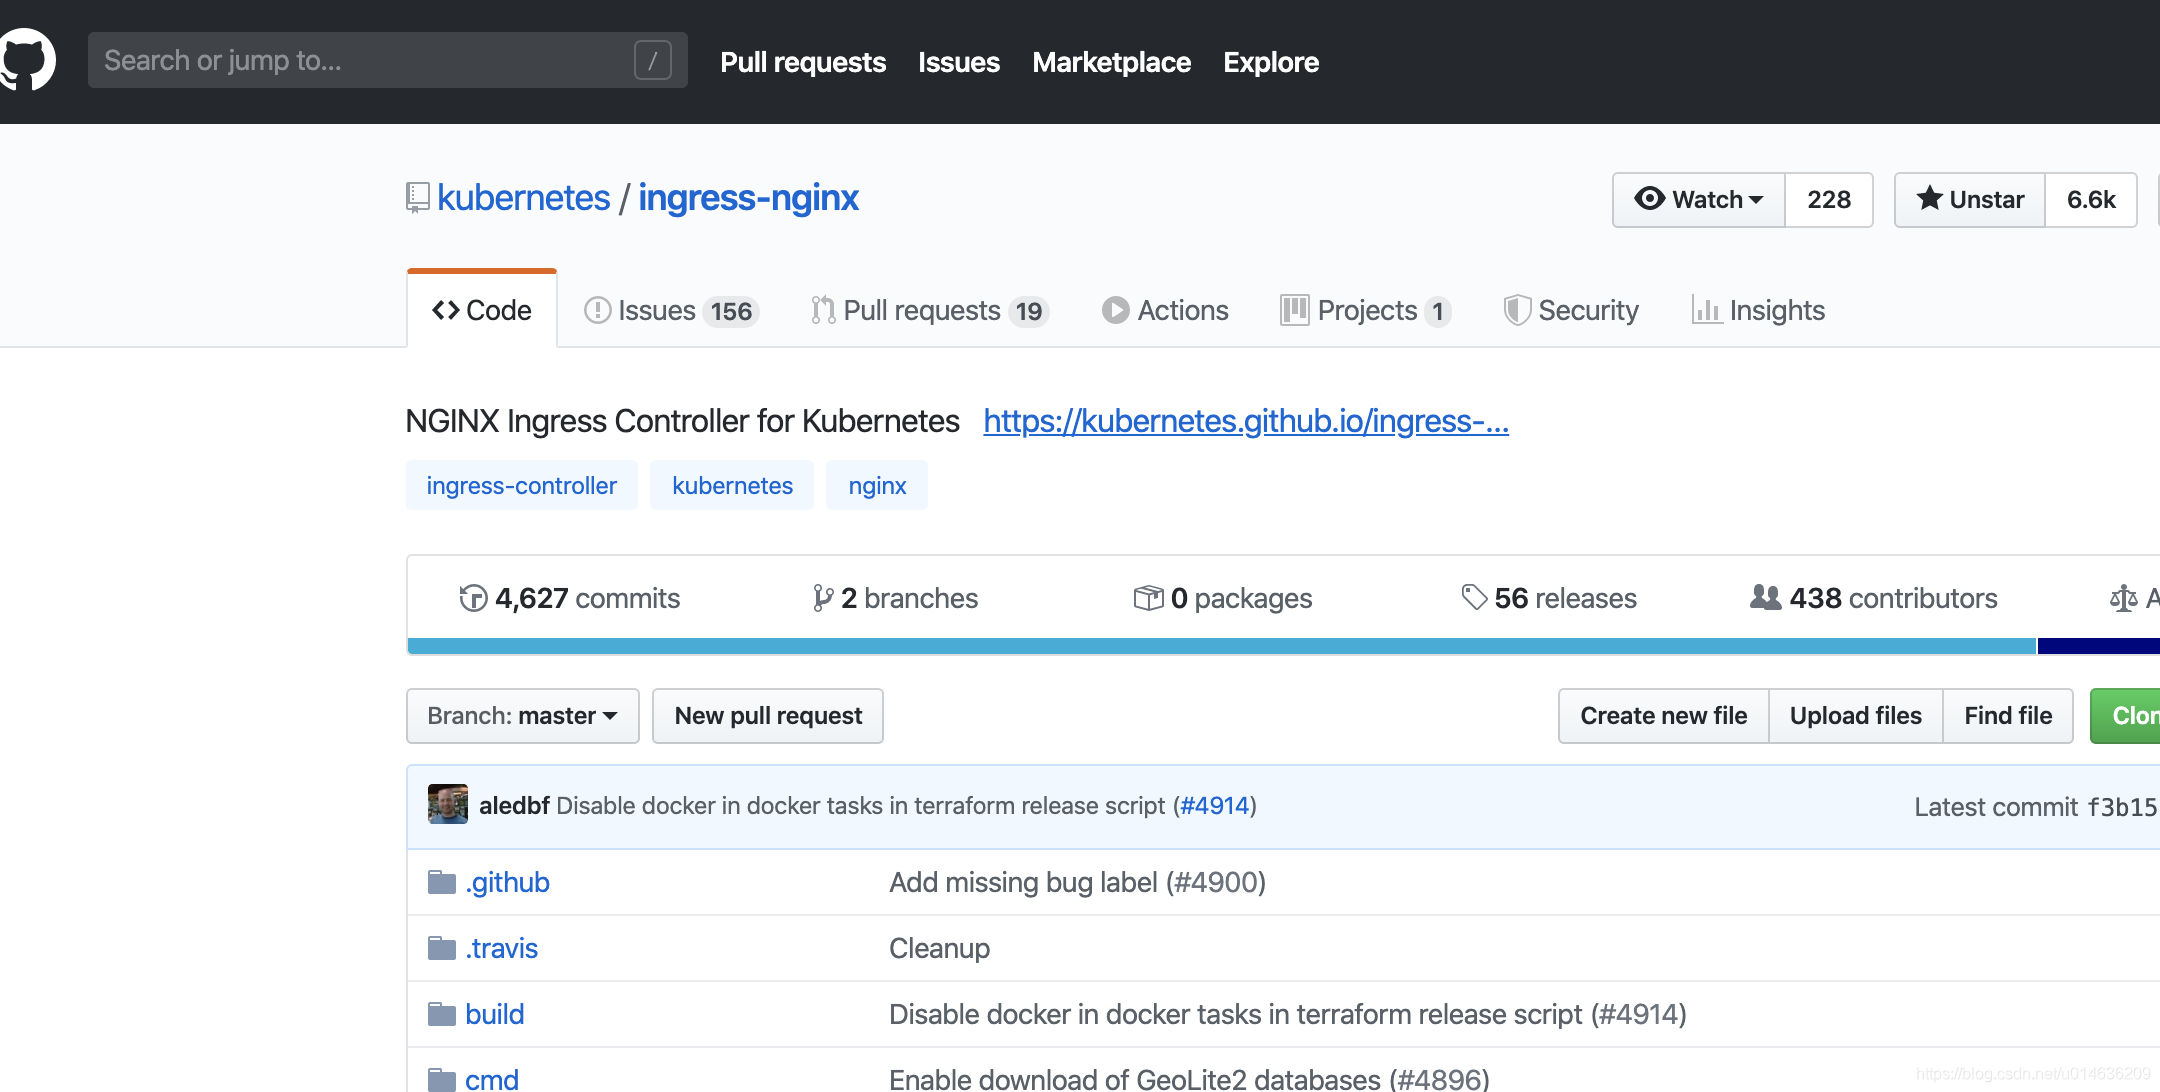This screenshot has height=1092, width=2160.
Task: Click the GitHub Octocat logo
Action: [28, 60]
